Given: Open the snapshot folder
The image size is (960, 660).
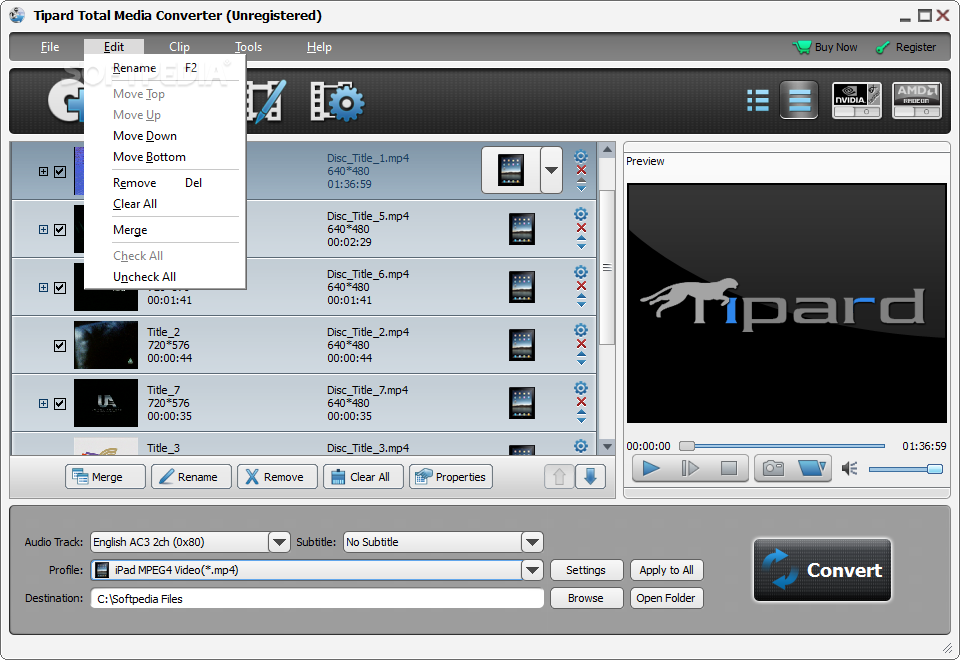Looking at the screenshot, I should (x=812, y=468).
